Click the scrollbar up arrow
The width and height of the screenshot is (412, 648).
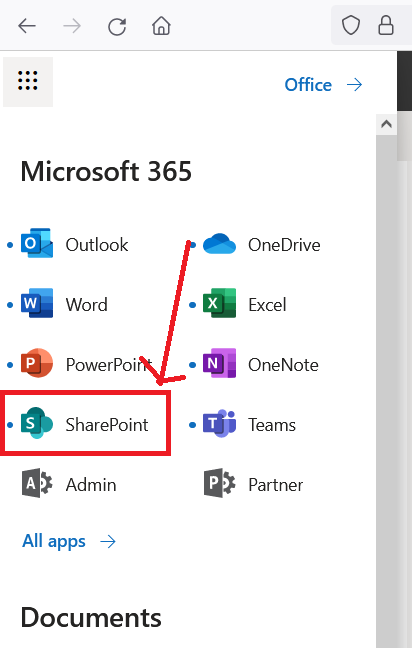click(386, 124)
